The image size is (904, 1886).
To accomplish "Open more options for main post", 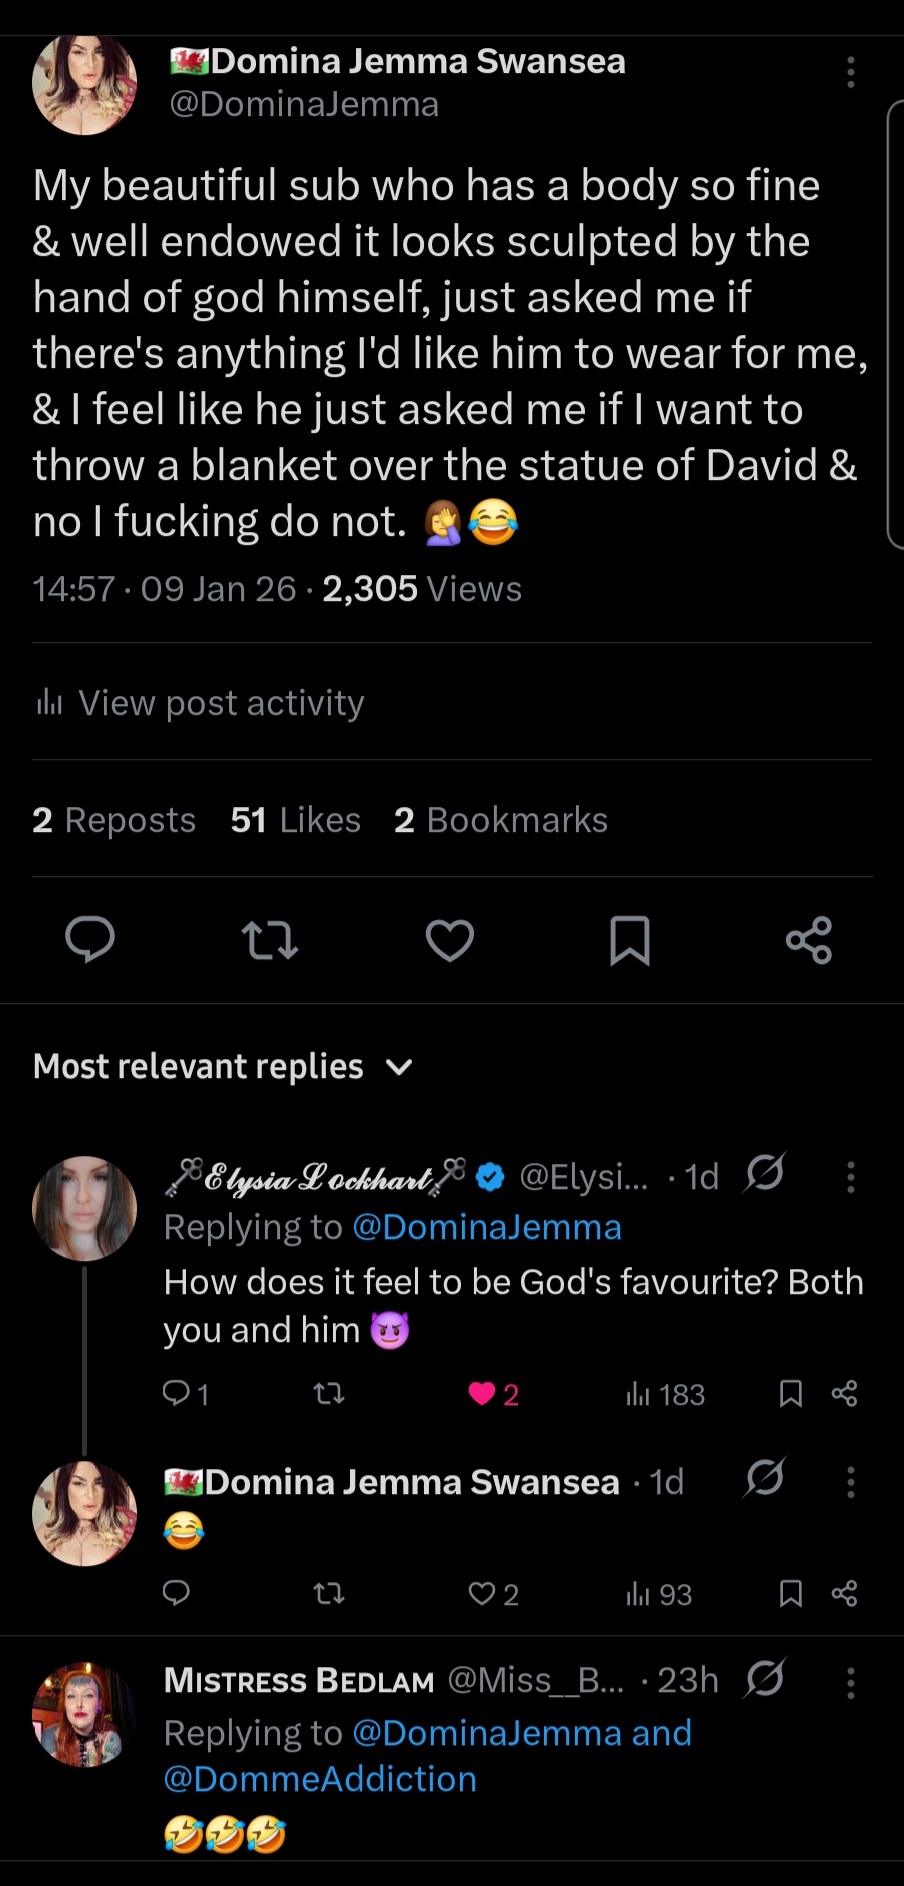I will pos(851,72).
